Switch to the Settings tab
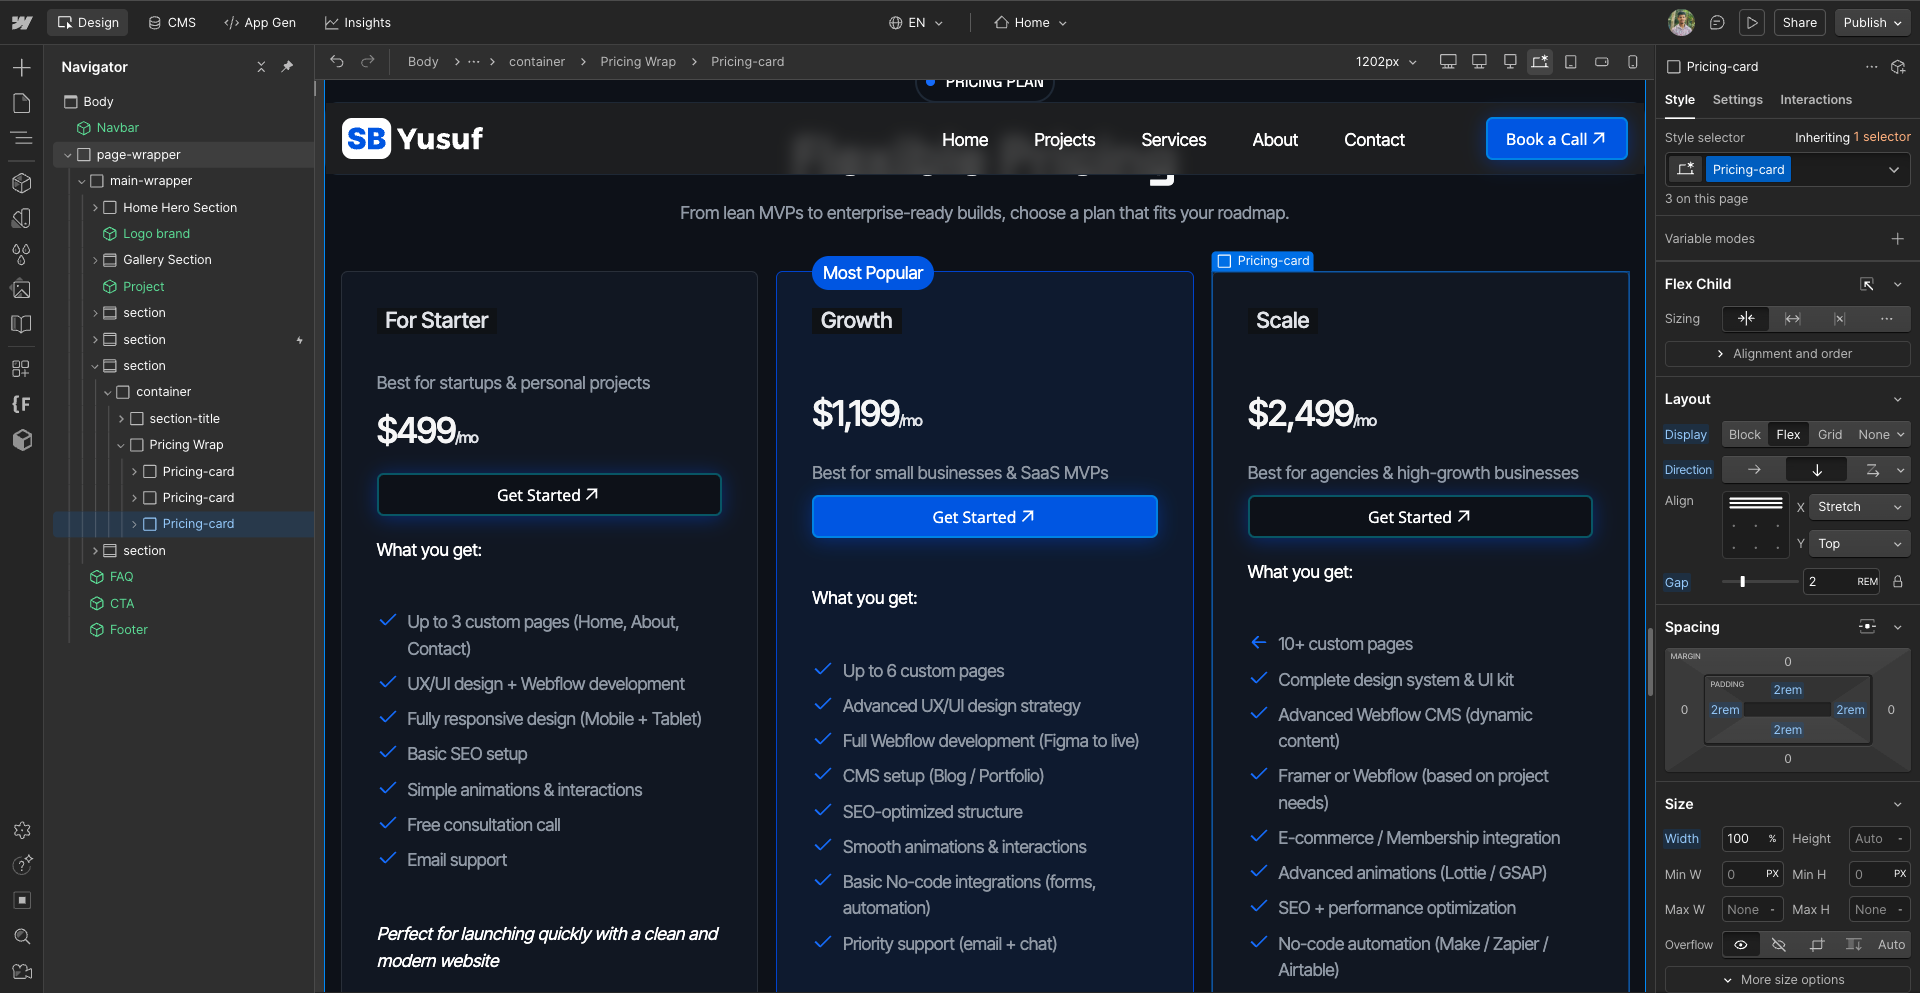 (1737, 99)
